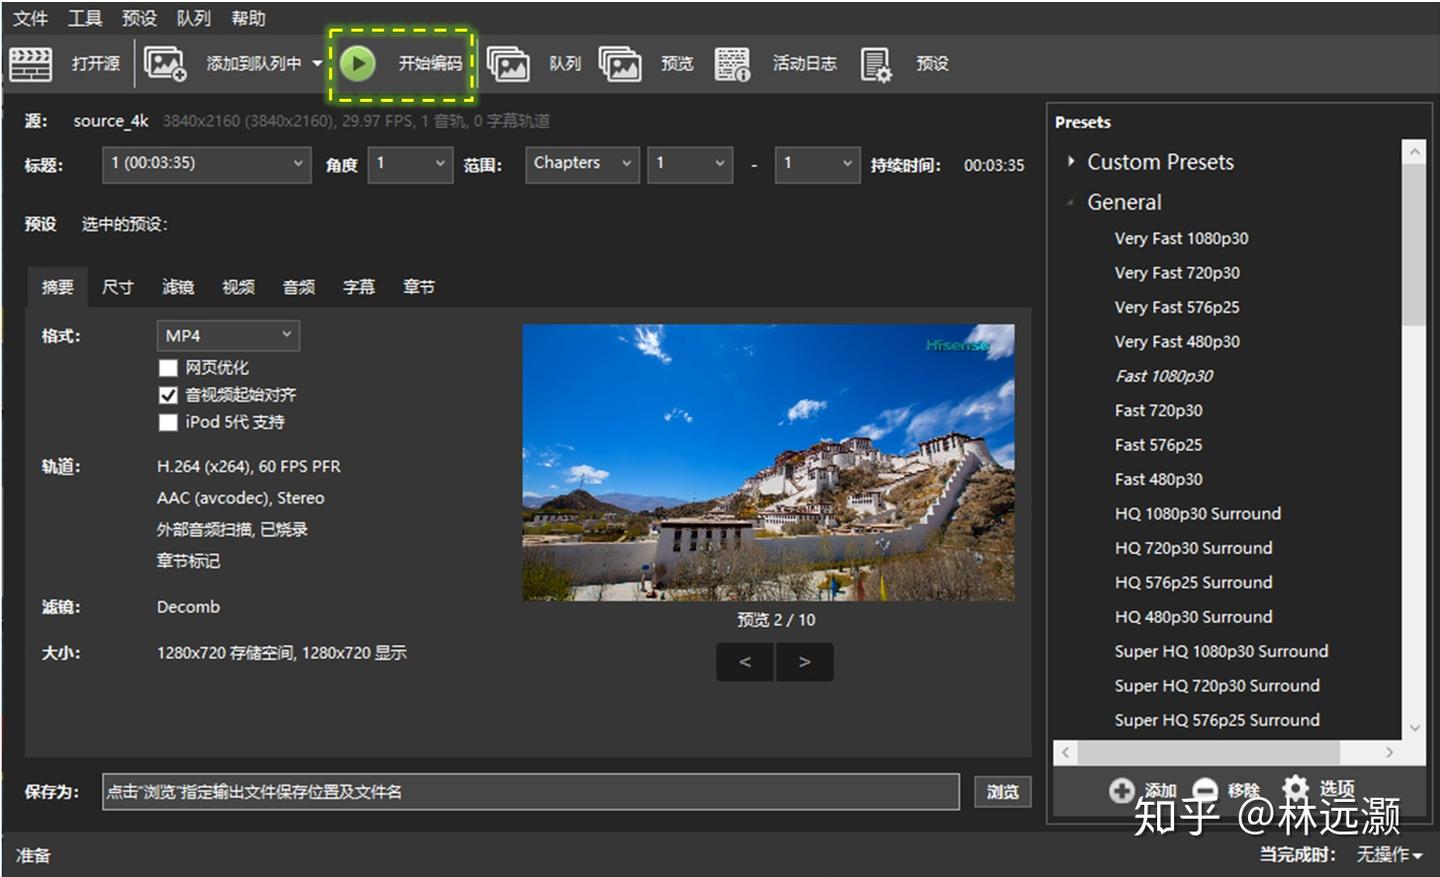The width and height of the screenshot is (1440, 877).
Task: Select the Super HQ 1080p30 Surround preset
Action: (1222, 651)
